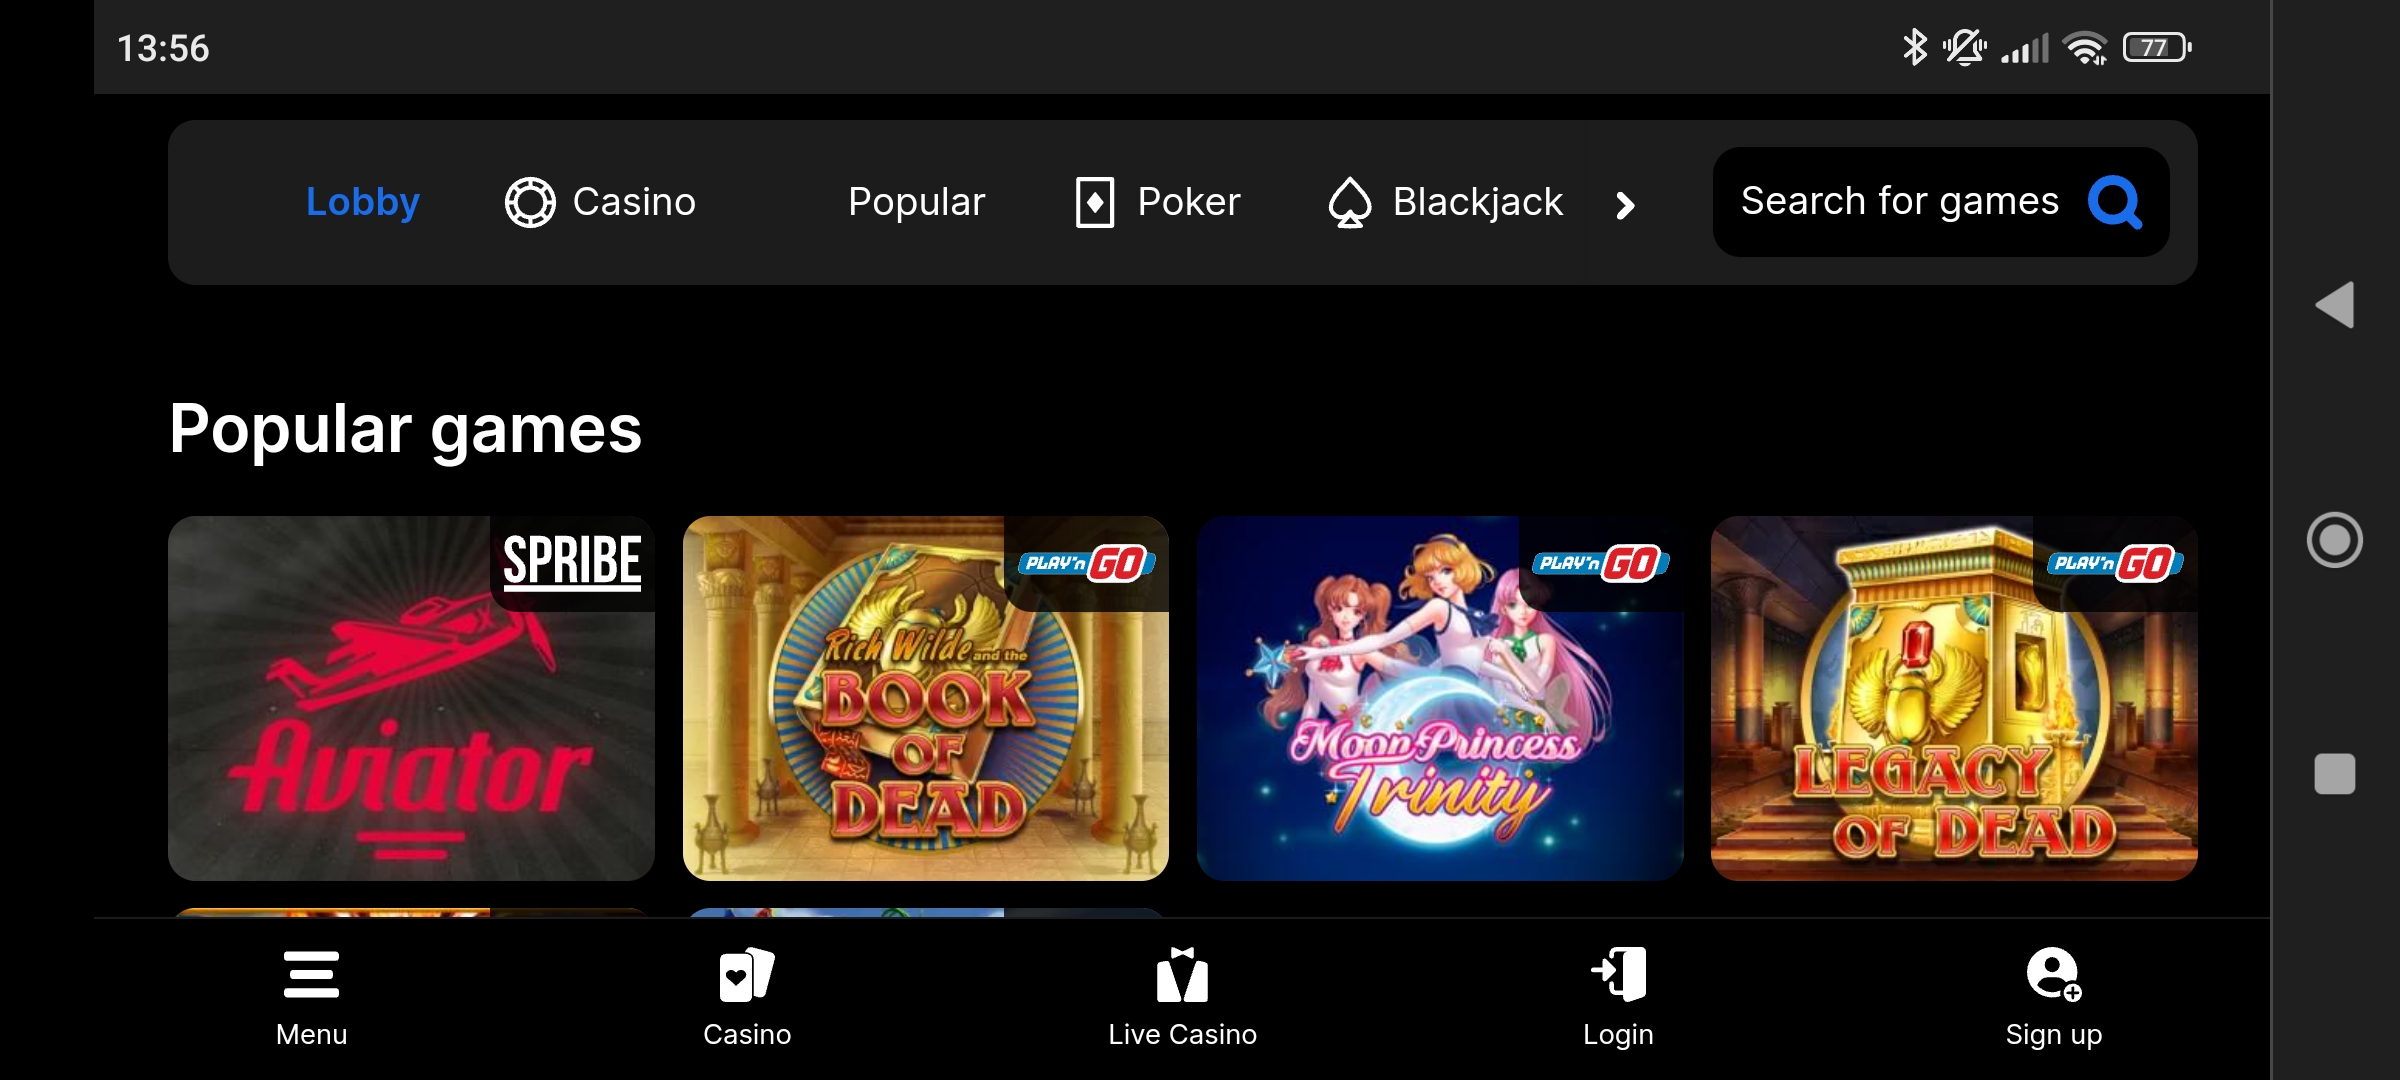Viewport: 2400px width, 1080px height.
Task: Select the Blackjack spade icon
Action: [1349, 202]
